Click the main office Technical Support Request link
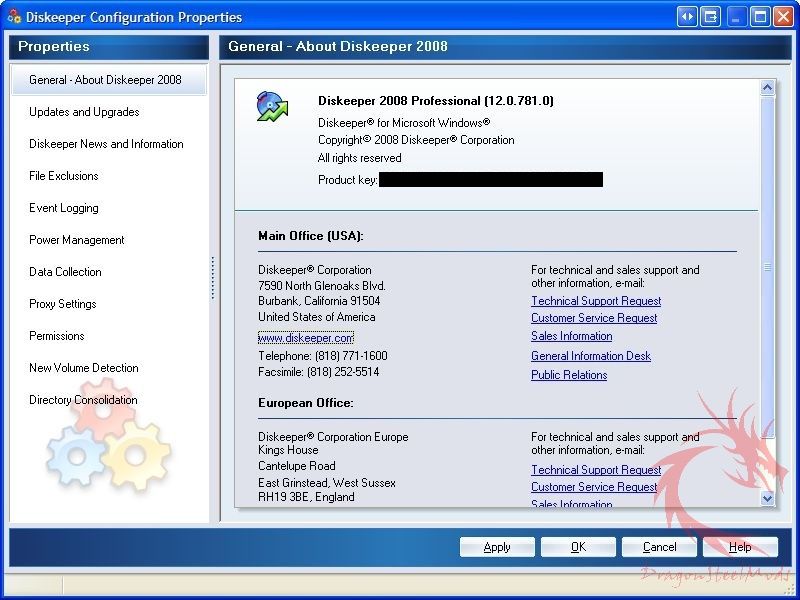The width and height of the screenshot is (800, 600). [596, 301]
